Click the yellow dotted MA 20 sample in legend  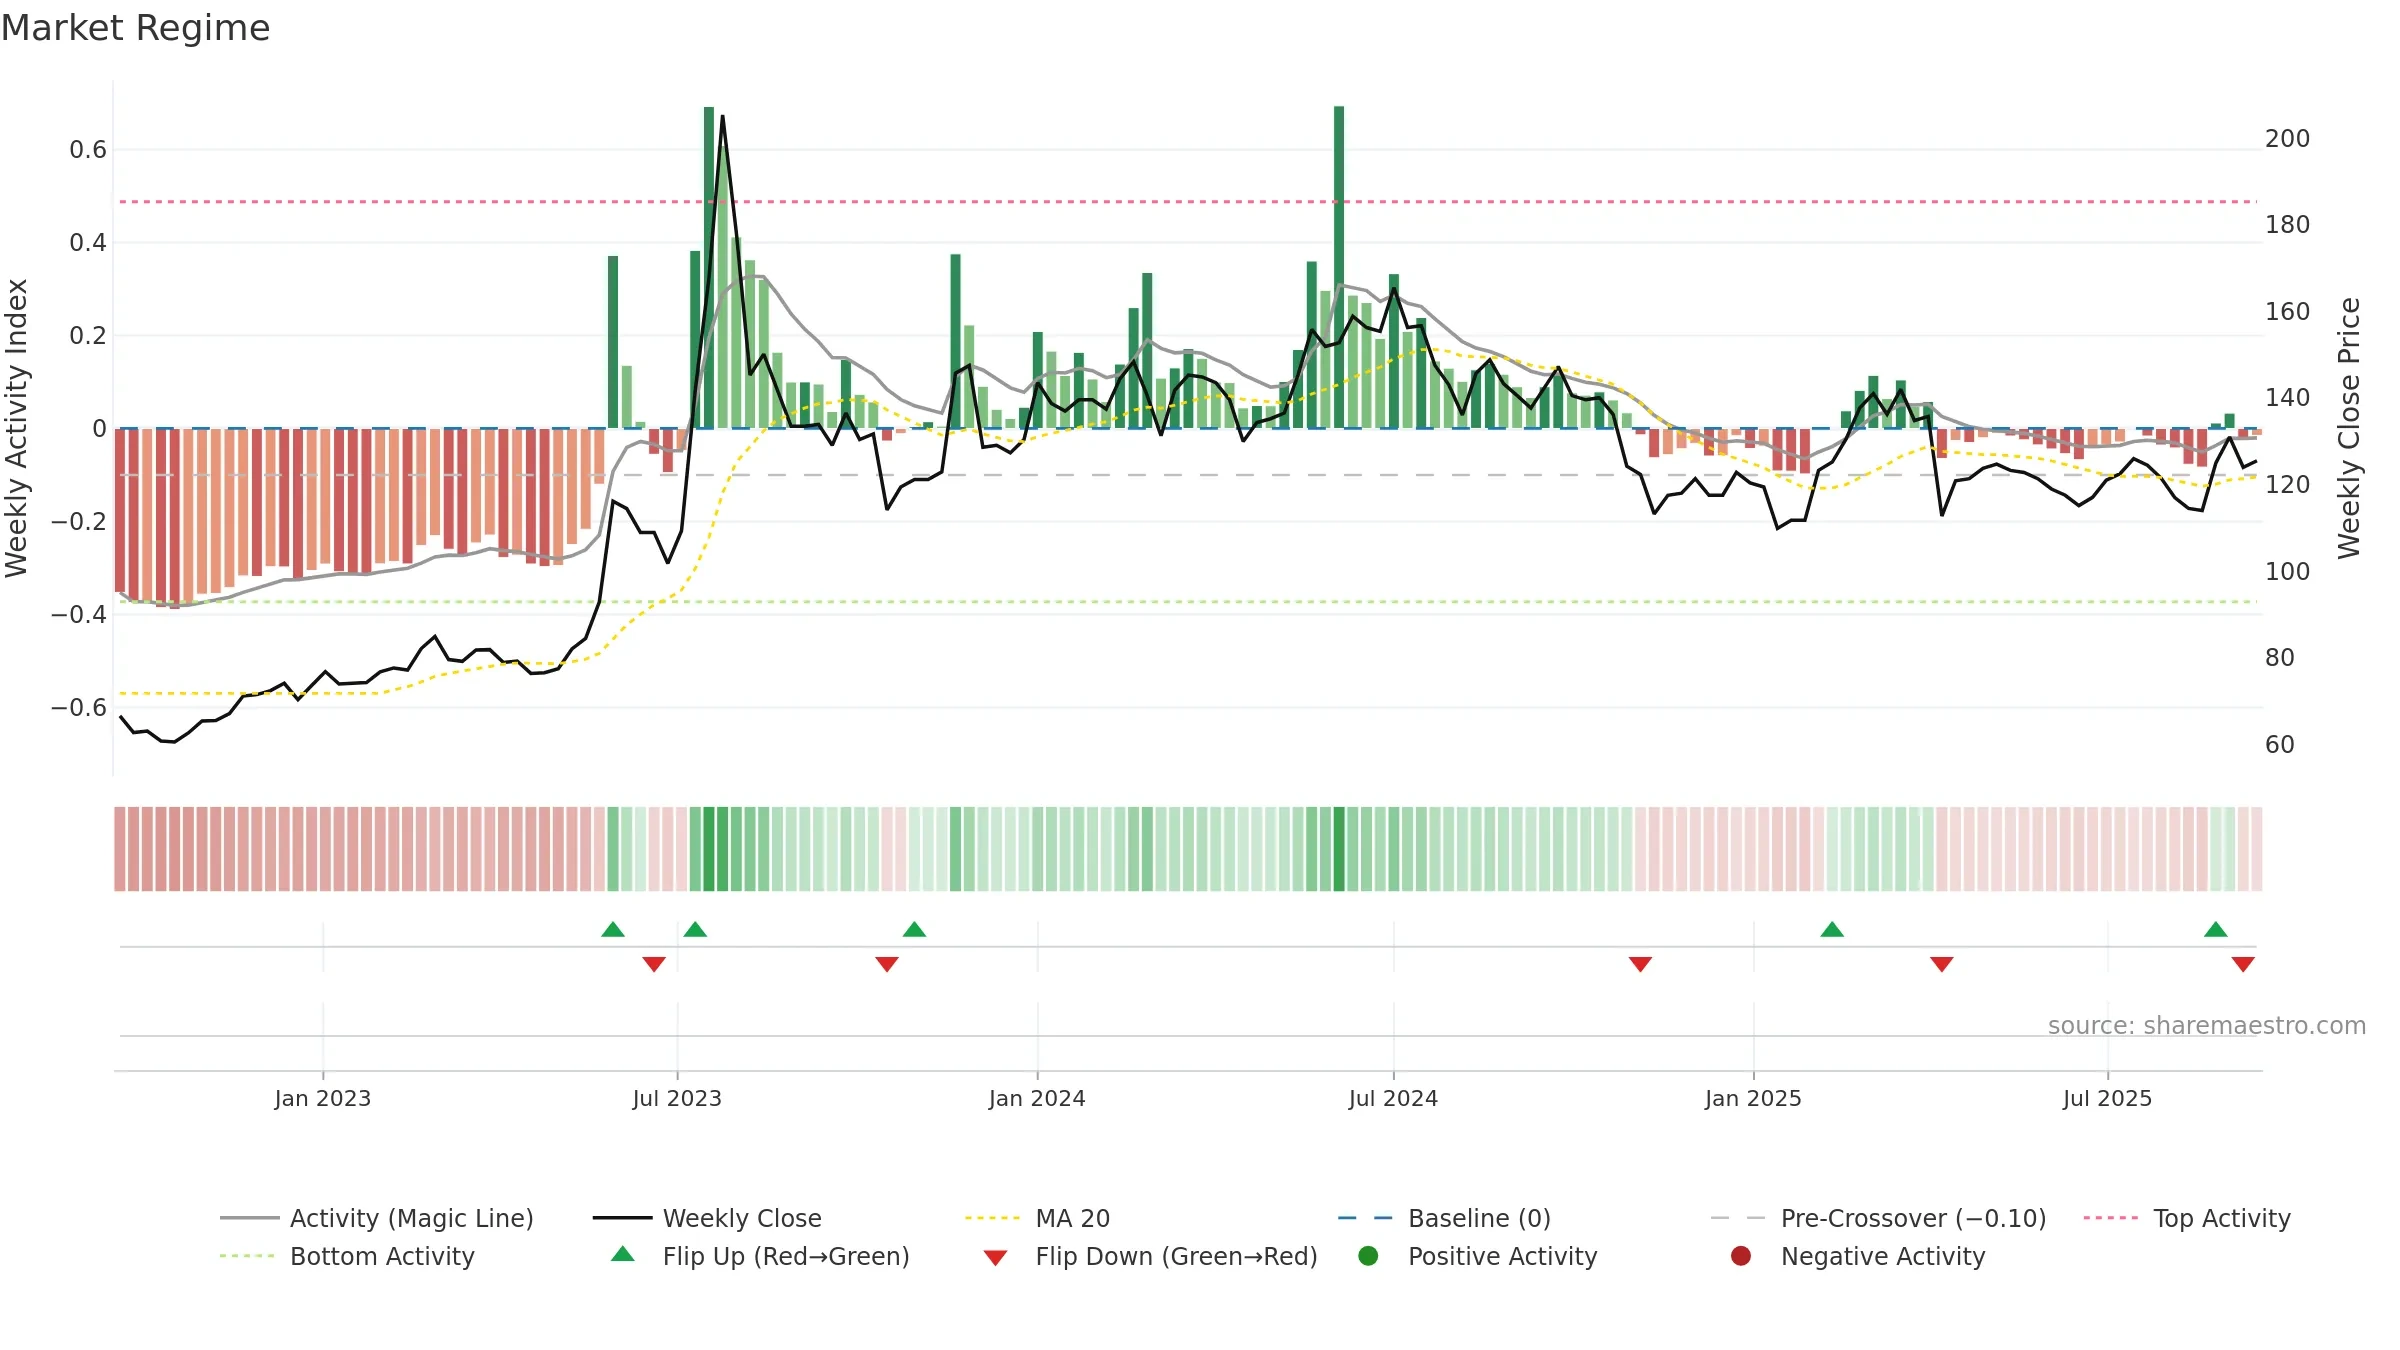[x=994, y=1218]
